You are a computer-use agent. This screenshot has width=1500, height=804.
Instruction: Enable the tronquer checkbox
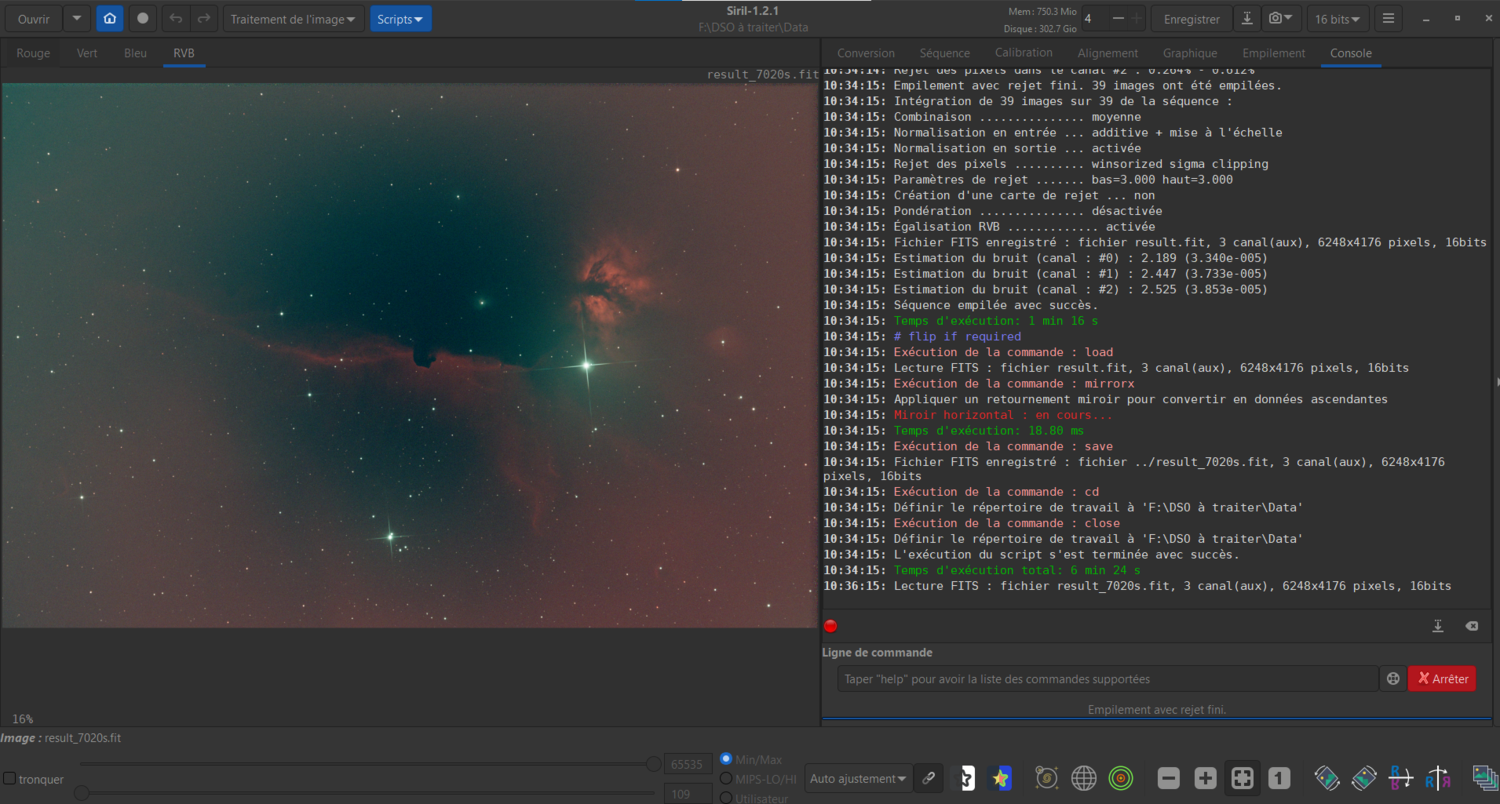pyautogui.click(x=9, y=779)
